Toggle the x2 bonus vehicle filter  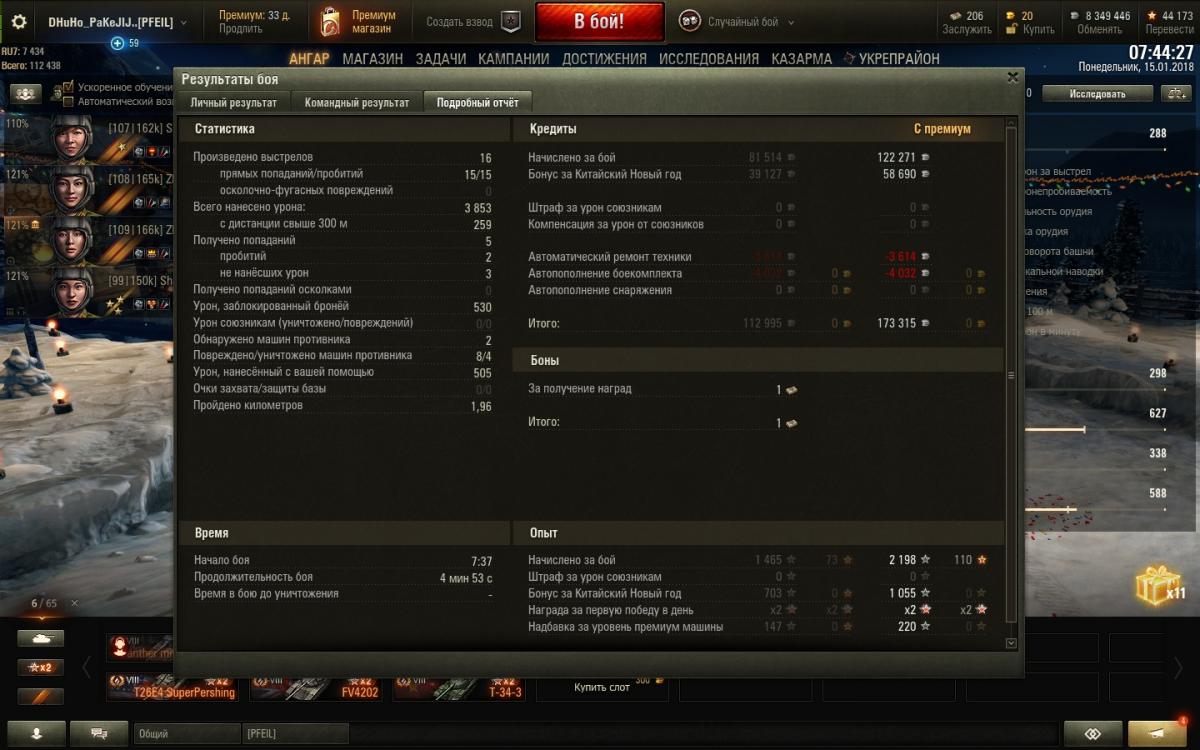[40, 667]
